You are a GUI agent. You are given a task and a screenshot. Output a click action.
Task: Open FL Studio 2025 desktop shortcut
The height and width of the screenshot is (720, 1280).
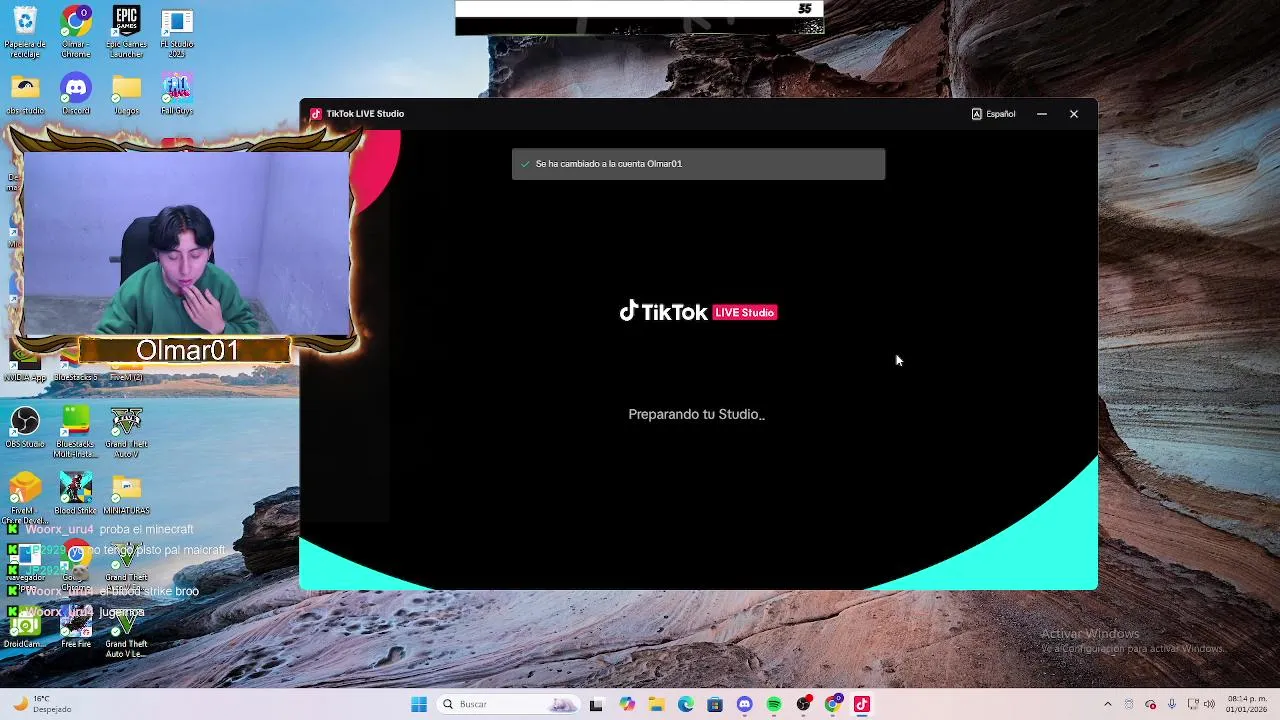[177, 31]
